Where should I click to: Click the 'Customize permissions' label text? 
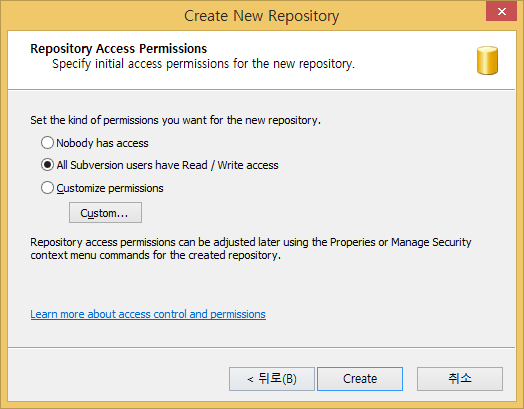tap(110, 188)
